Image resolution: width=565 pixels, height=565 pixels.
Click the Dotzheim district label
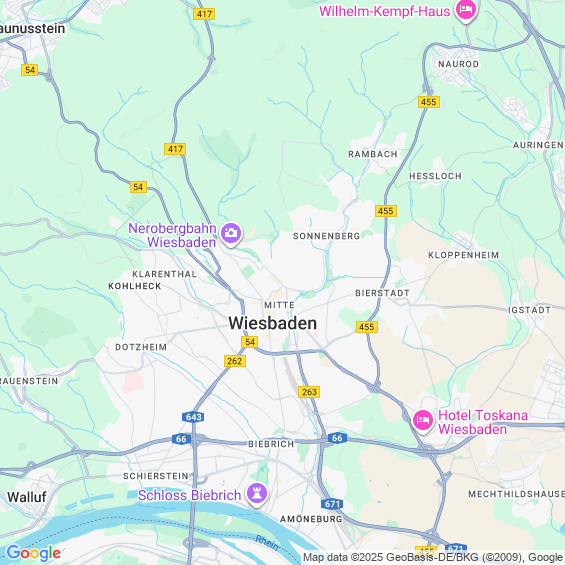[x=141, y=347]
